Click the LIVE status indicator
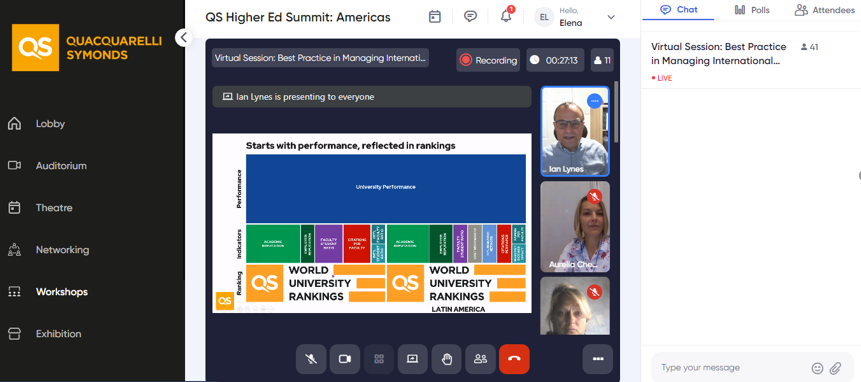861x382 pixels. point(662,78)
